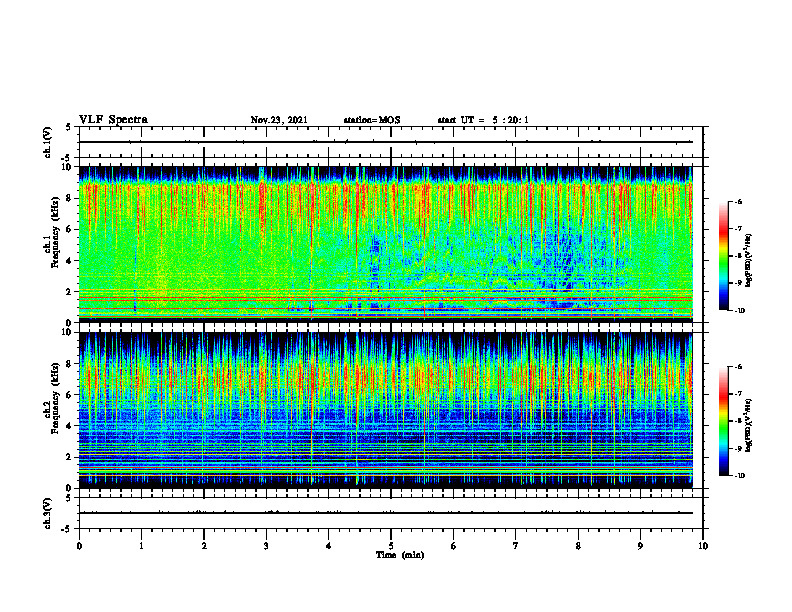Select the "start UT = 5 :20: 1" text
The image size is (792, 612).
click(483, 120)
